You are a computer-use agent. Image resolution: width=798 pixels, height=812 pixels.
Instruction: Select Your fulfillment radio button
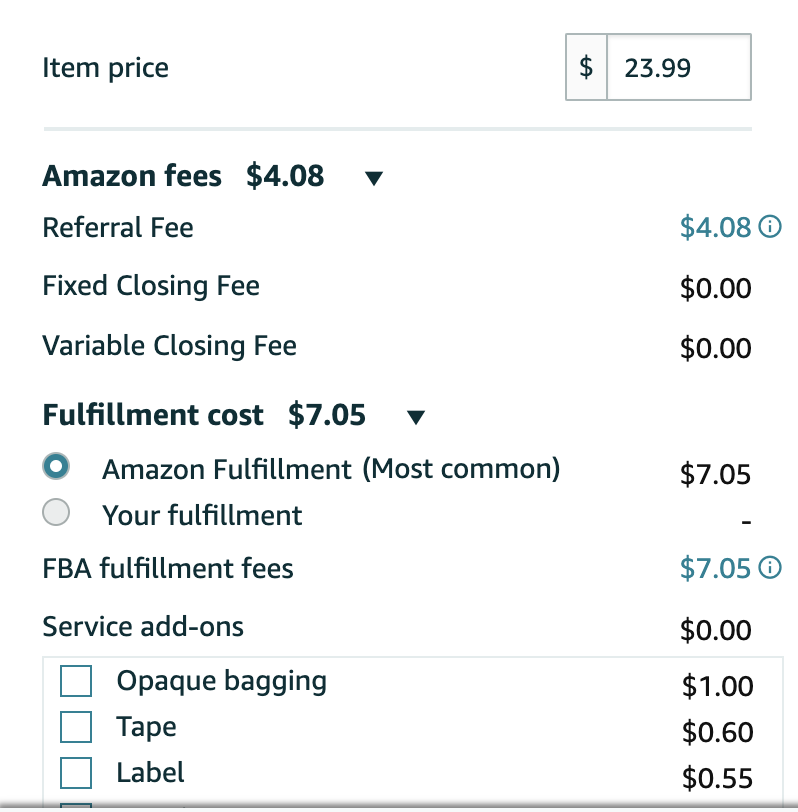[56, 512]
